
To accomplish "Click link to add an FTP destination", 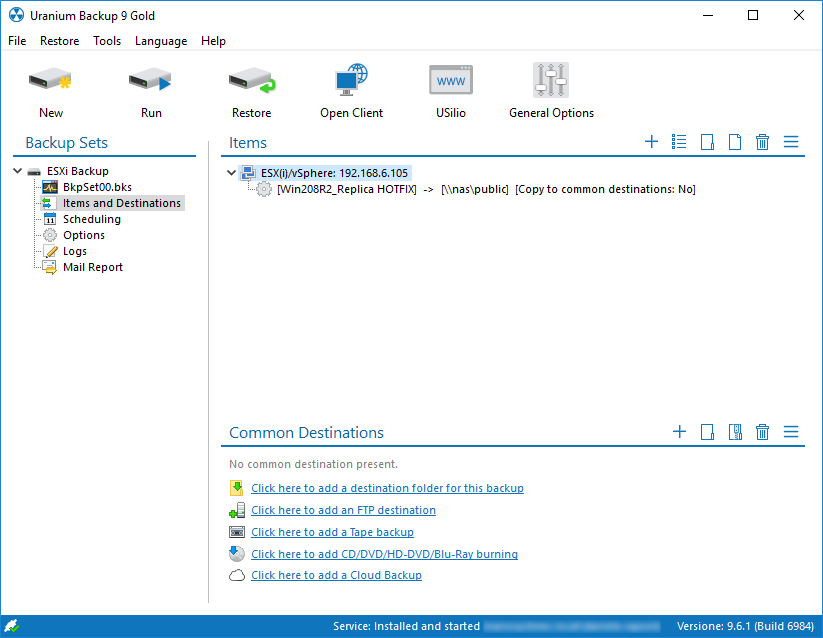I will [x=343, y=510].
